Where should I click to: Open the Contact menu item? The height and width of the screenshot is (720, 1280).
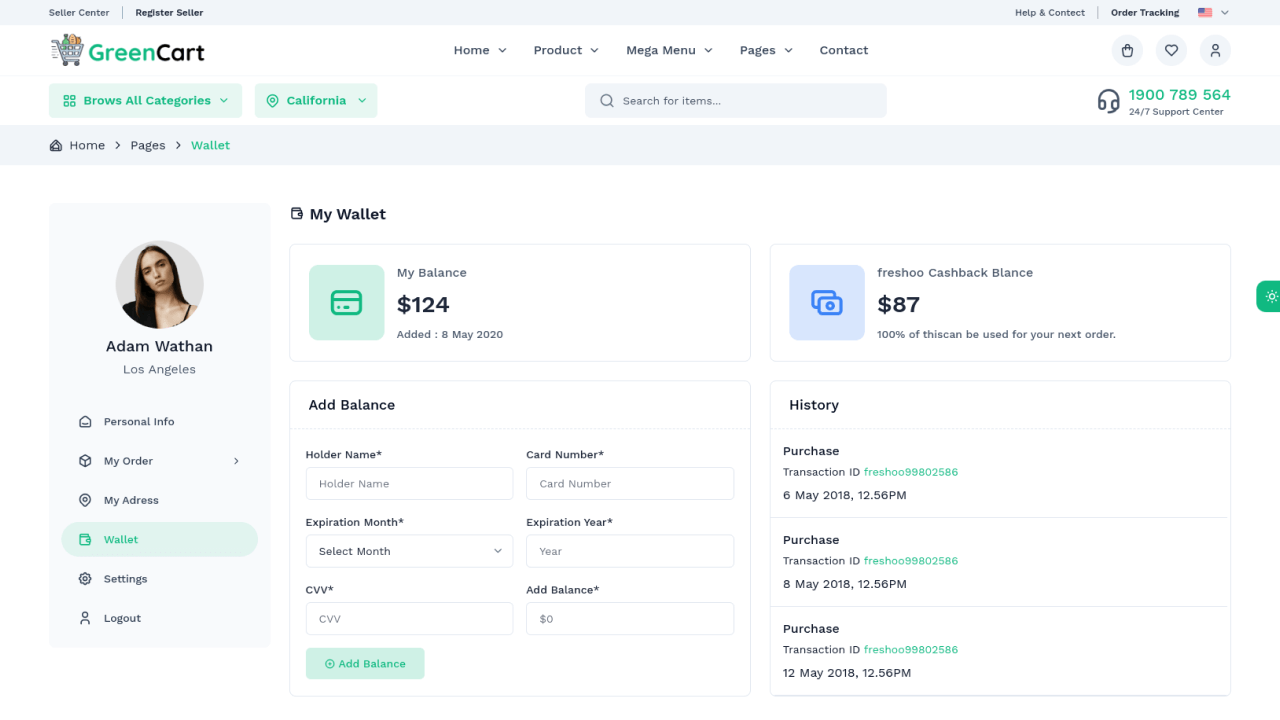click(844, 50)
